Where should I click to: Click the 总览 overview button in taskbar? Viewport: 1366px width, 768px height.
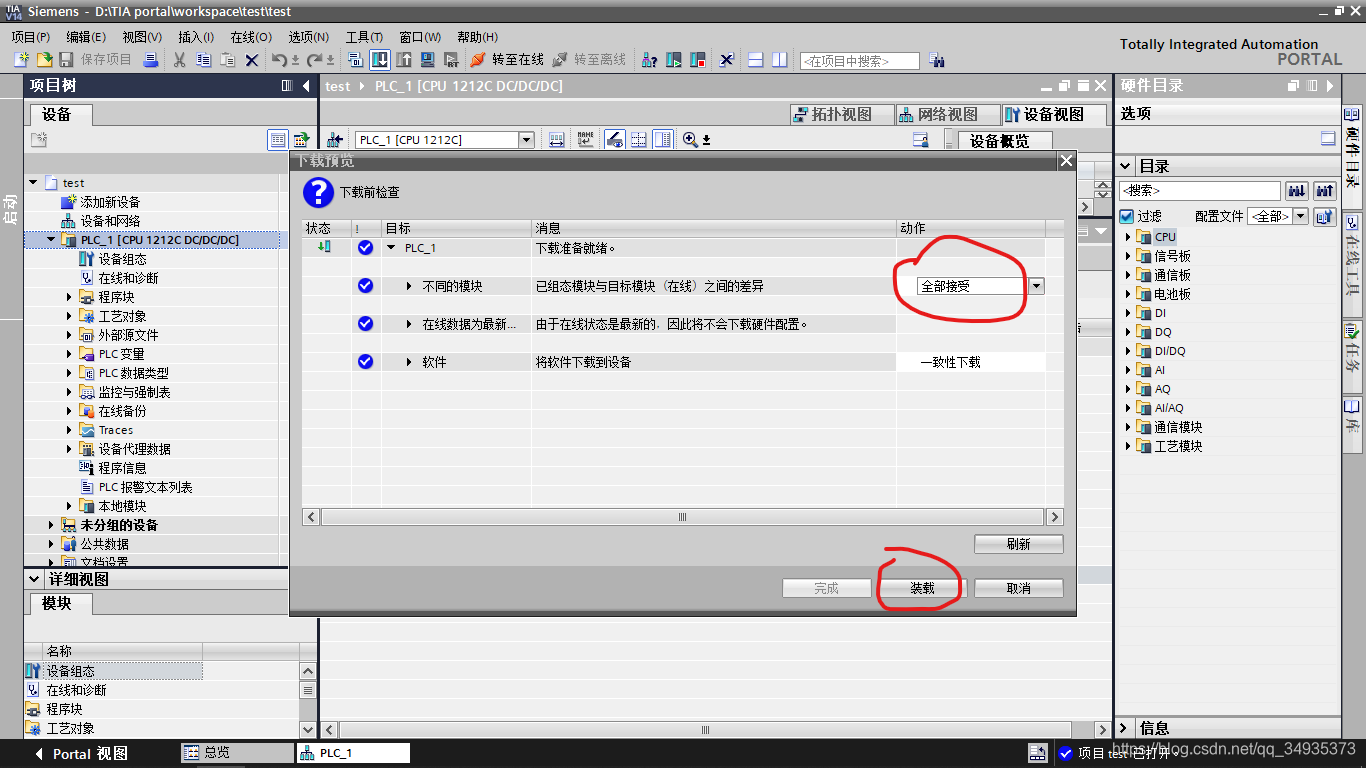(x=237, y=753)
